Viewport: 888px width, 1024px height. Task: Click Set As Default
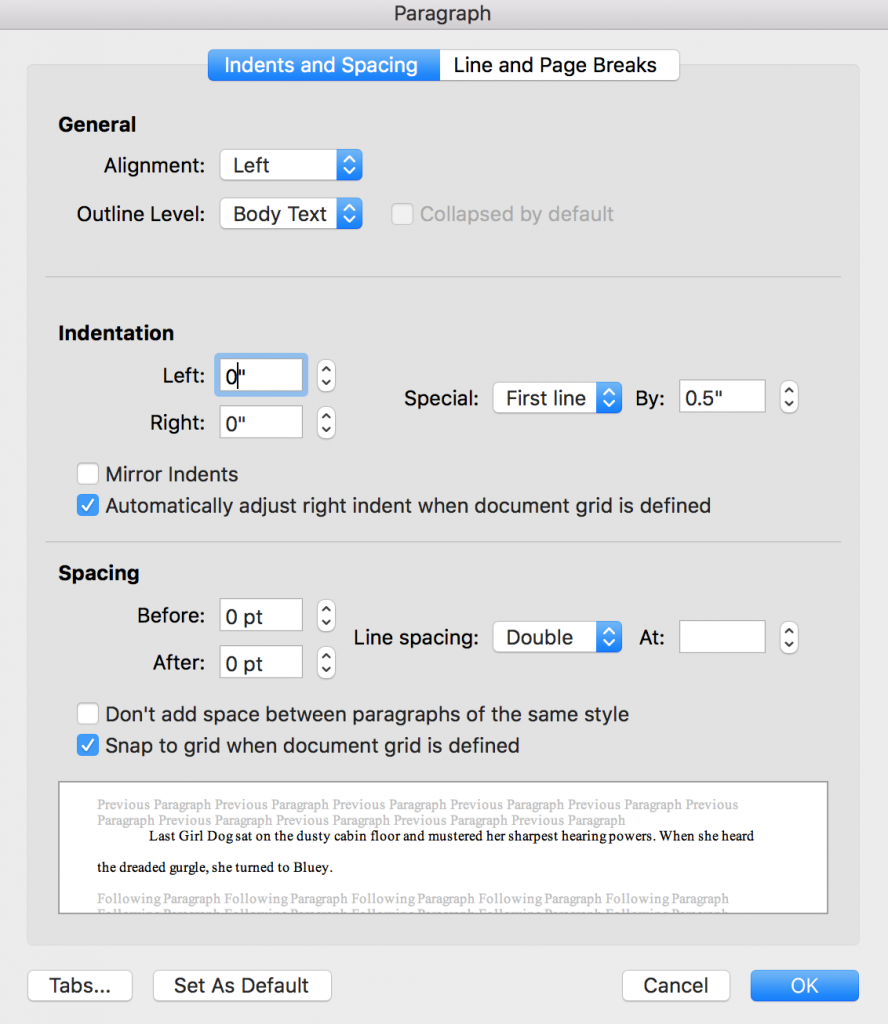pyautogui.click(x=241, y=985)
